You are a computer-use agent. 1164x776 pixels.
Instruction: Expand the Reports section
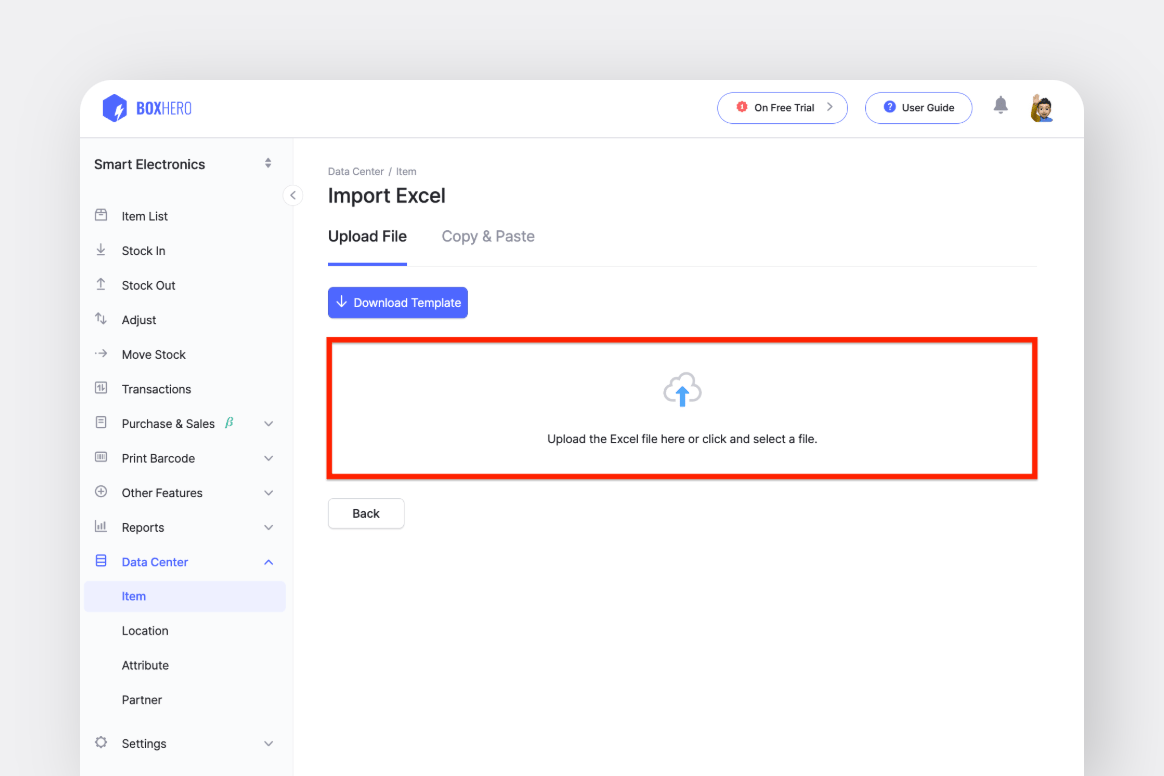(x=268, y=528)
